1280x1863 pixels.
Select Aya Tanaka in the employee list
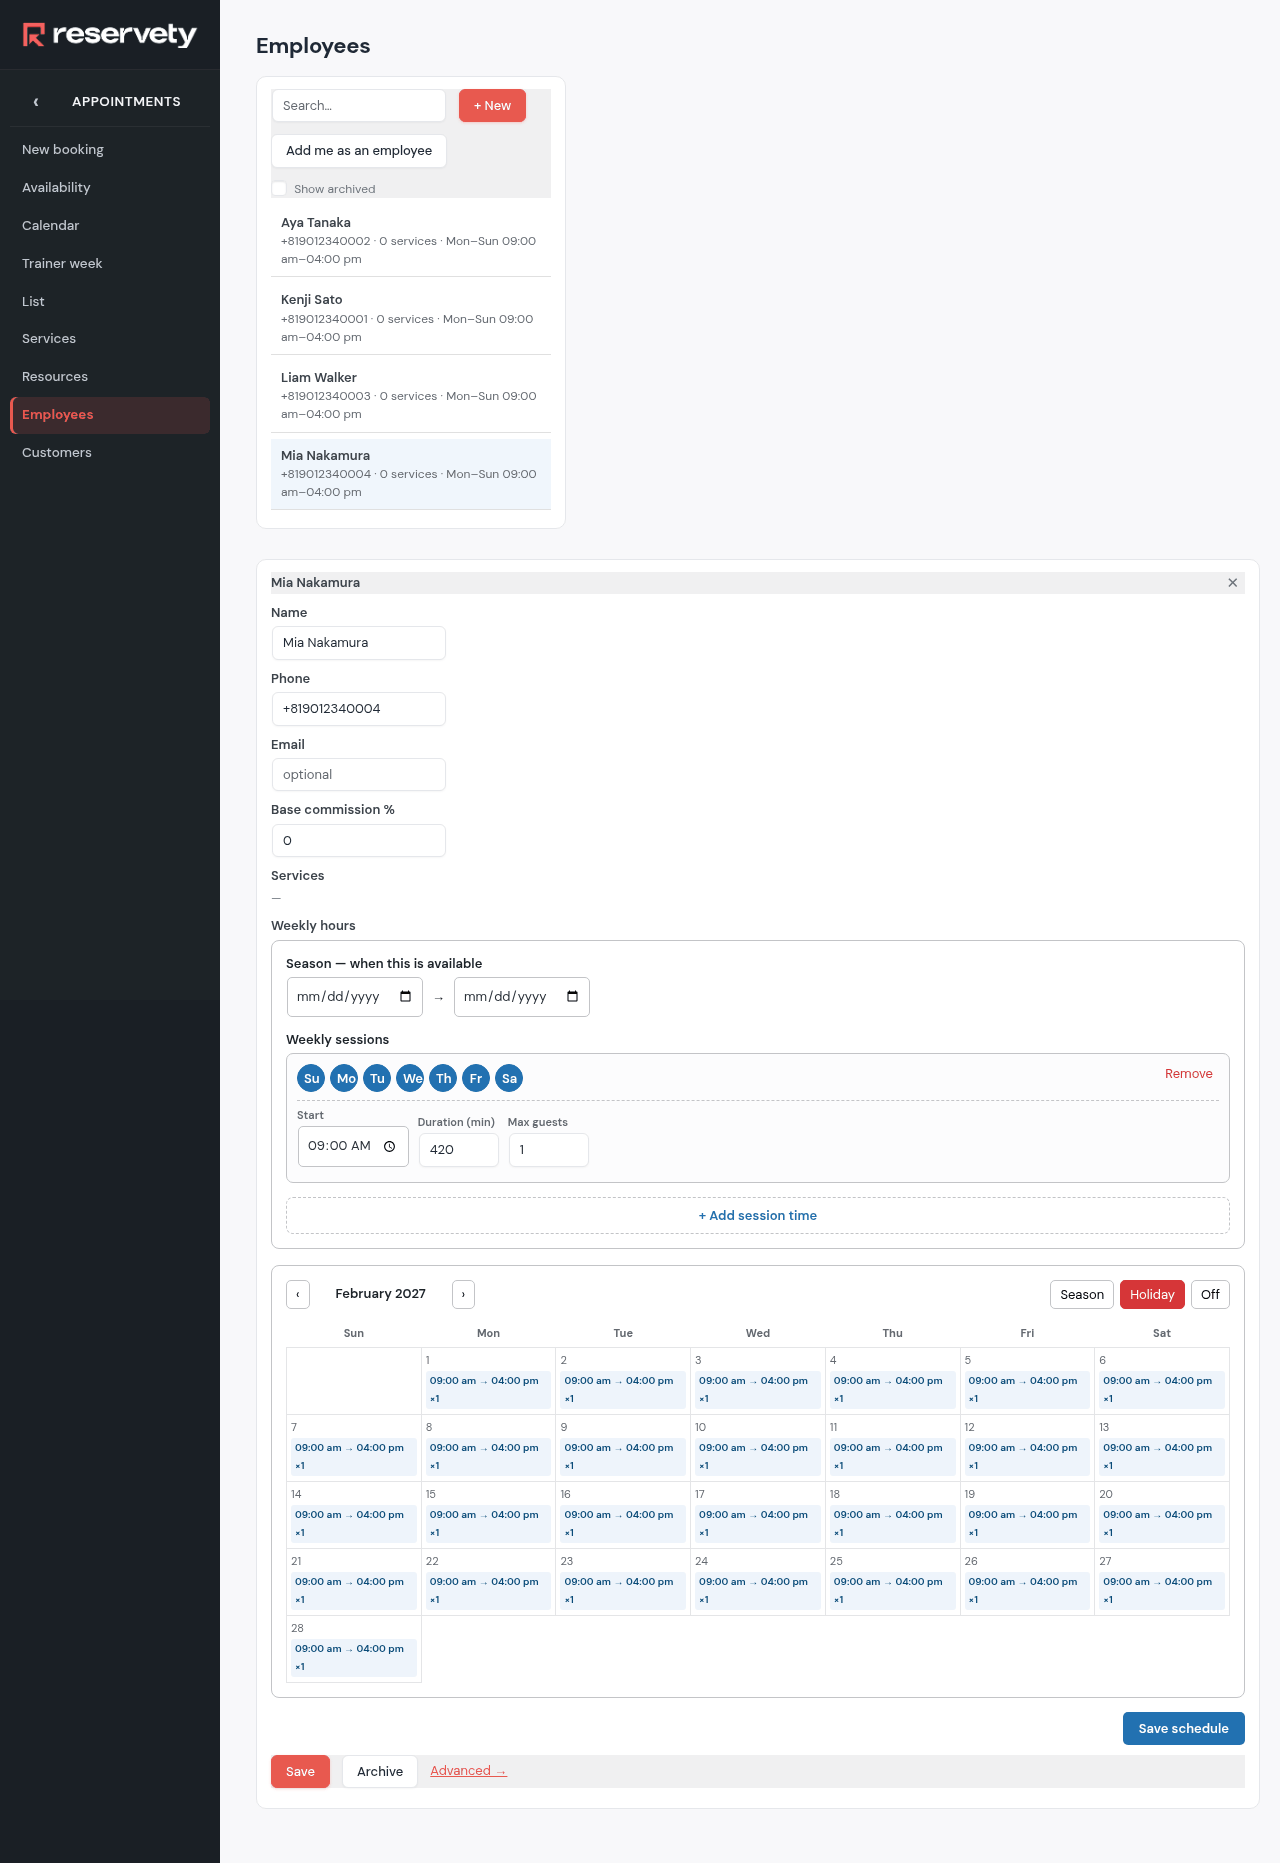(x=411, y=240)
